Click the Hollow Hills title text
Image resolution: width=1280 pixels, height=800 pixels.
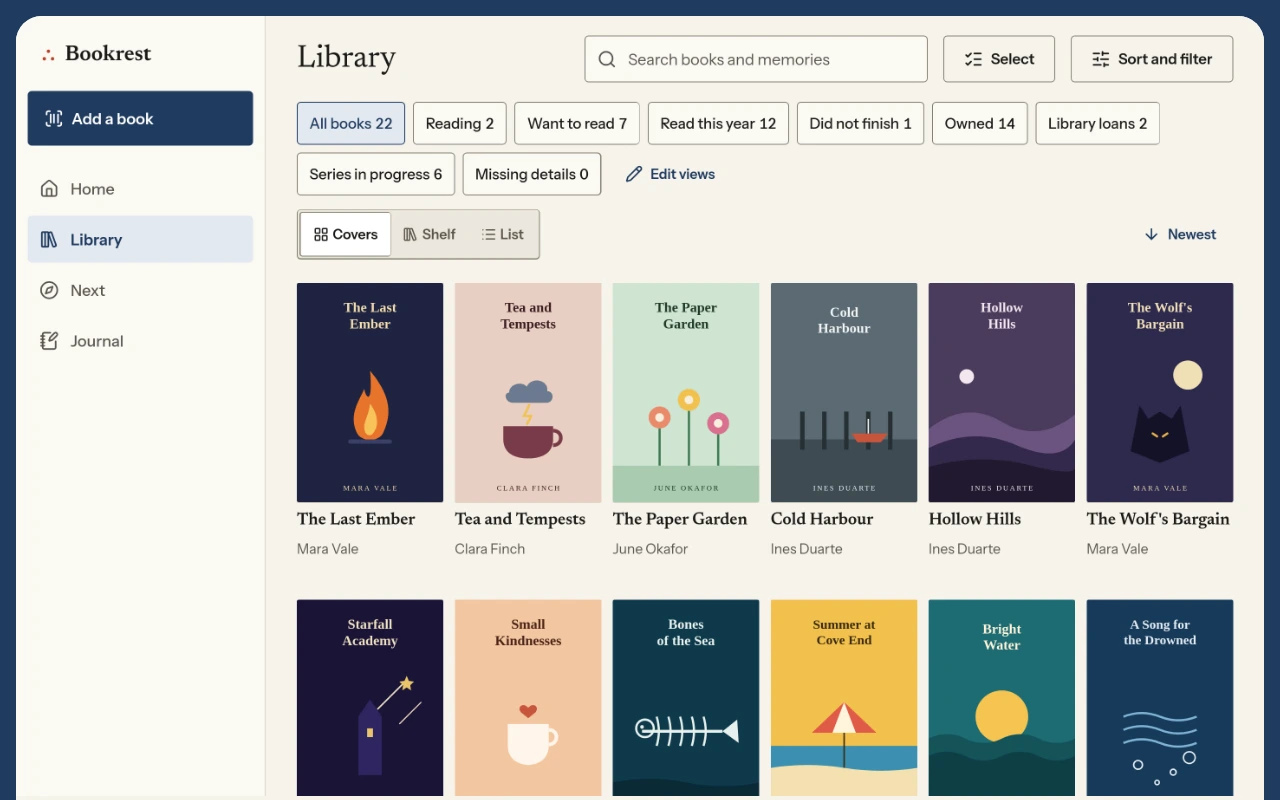[975, 519]
